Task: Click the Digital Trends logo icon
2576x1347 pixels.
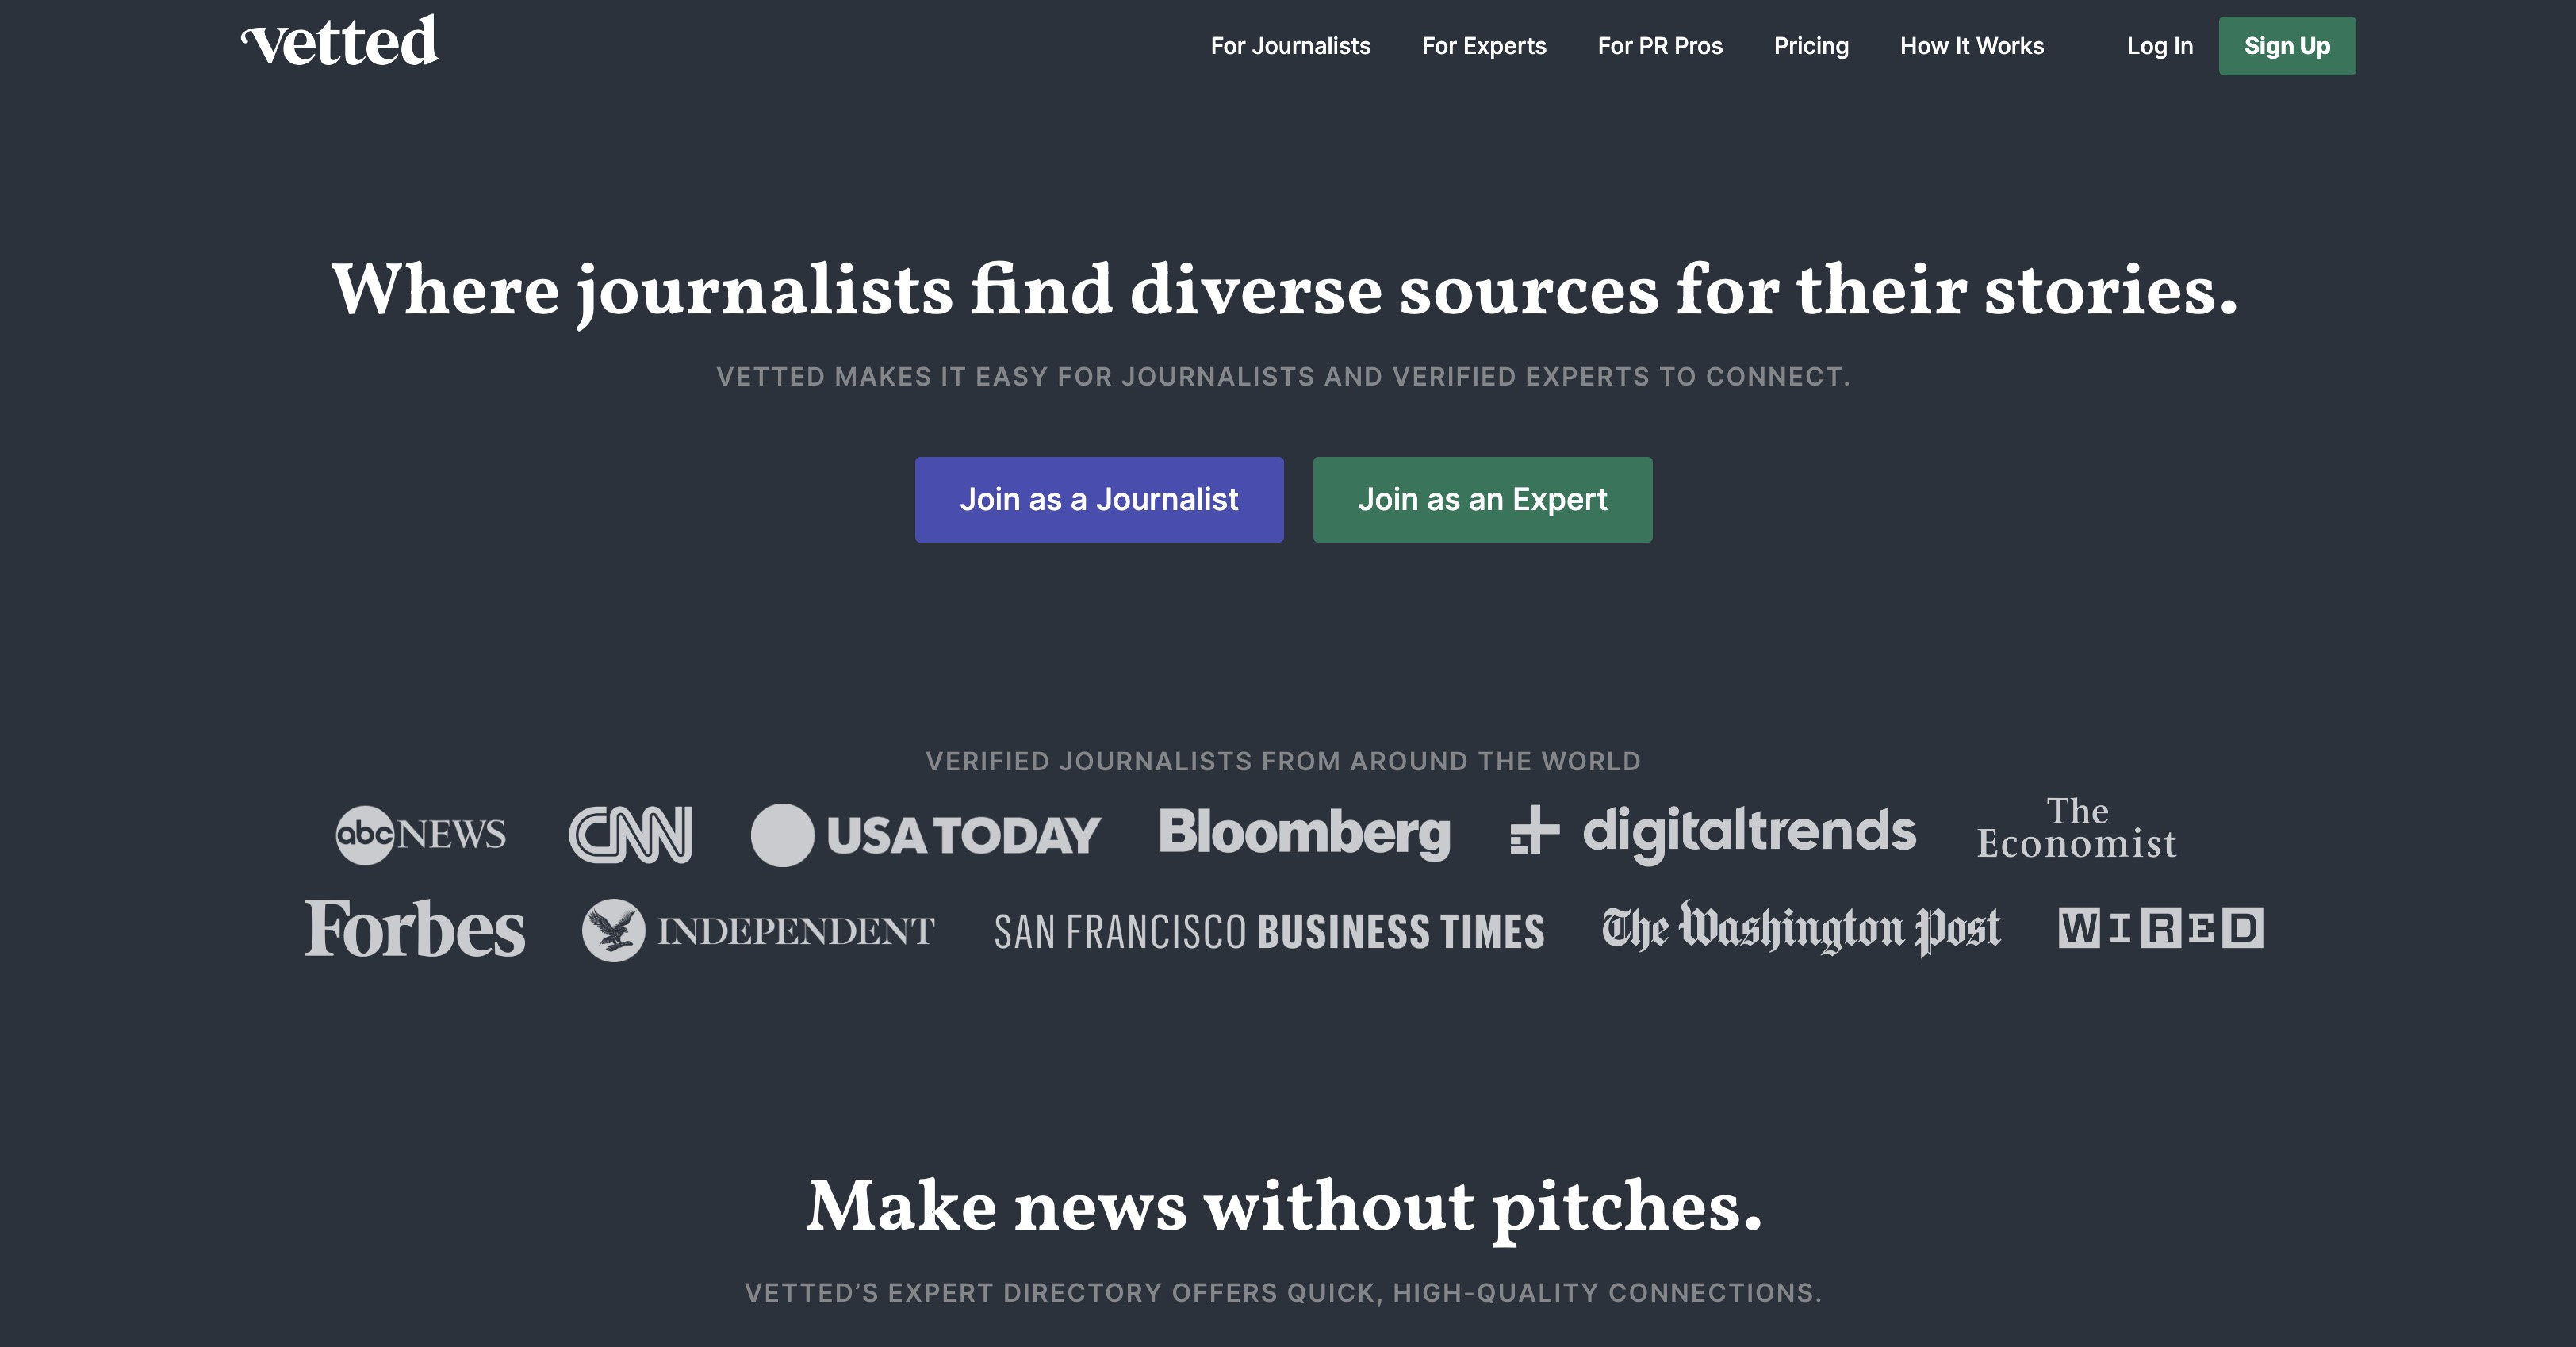Action: pos(1533,834)
